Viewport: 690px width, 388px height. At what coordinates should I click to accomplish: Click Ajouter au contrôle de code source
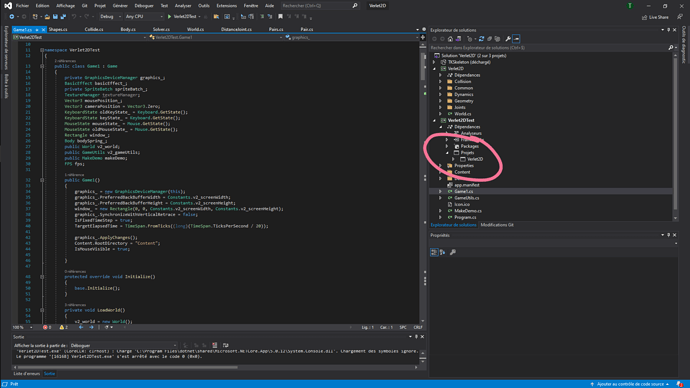[630, 384]
